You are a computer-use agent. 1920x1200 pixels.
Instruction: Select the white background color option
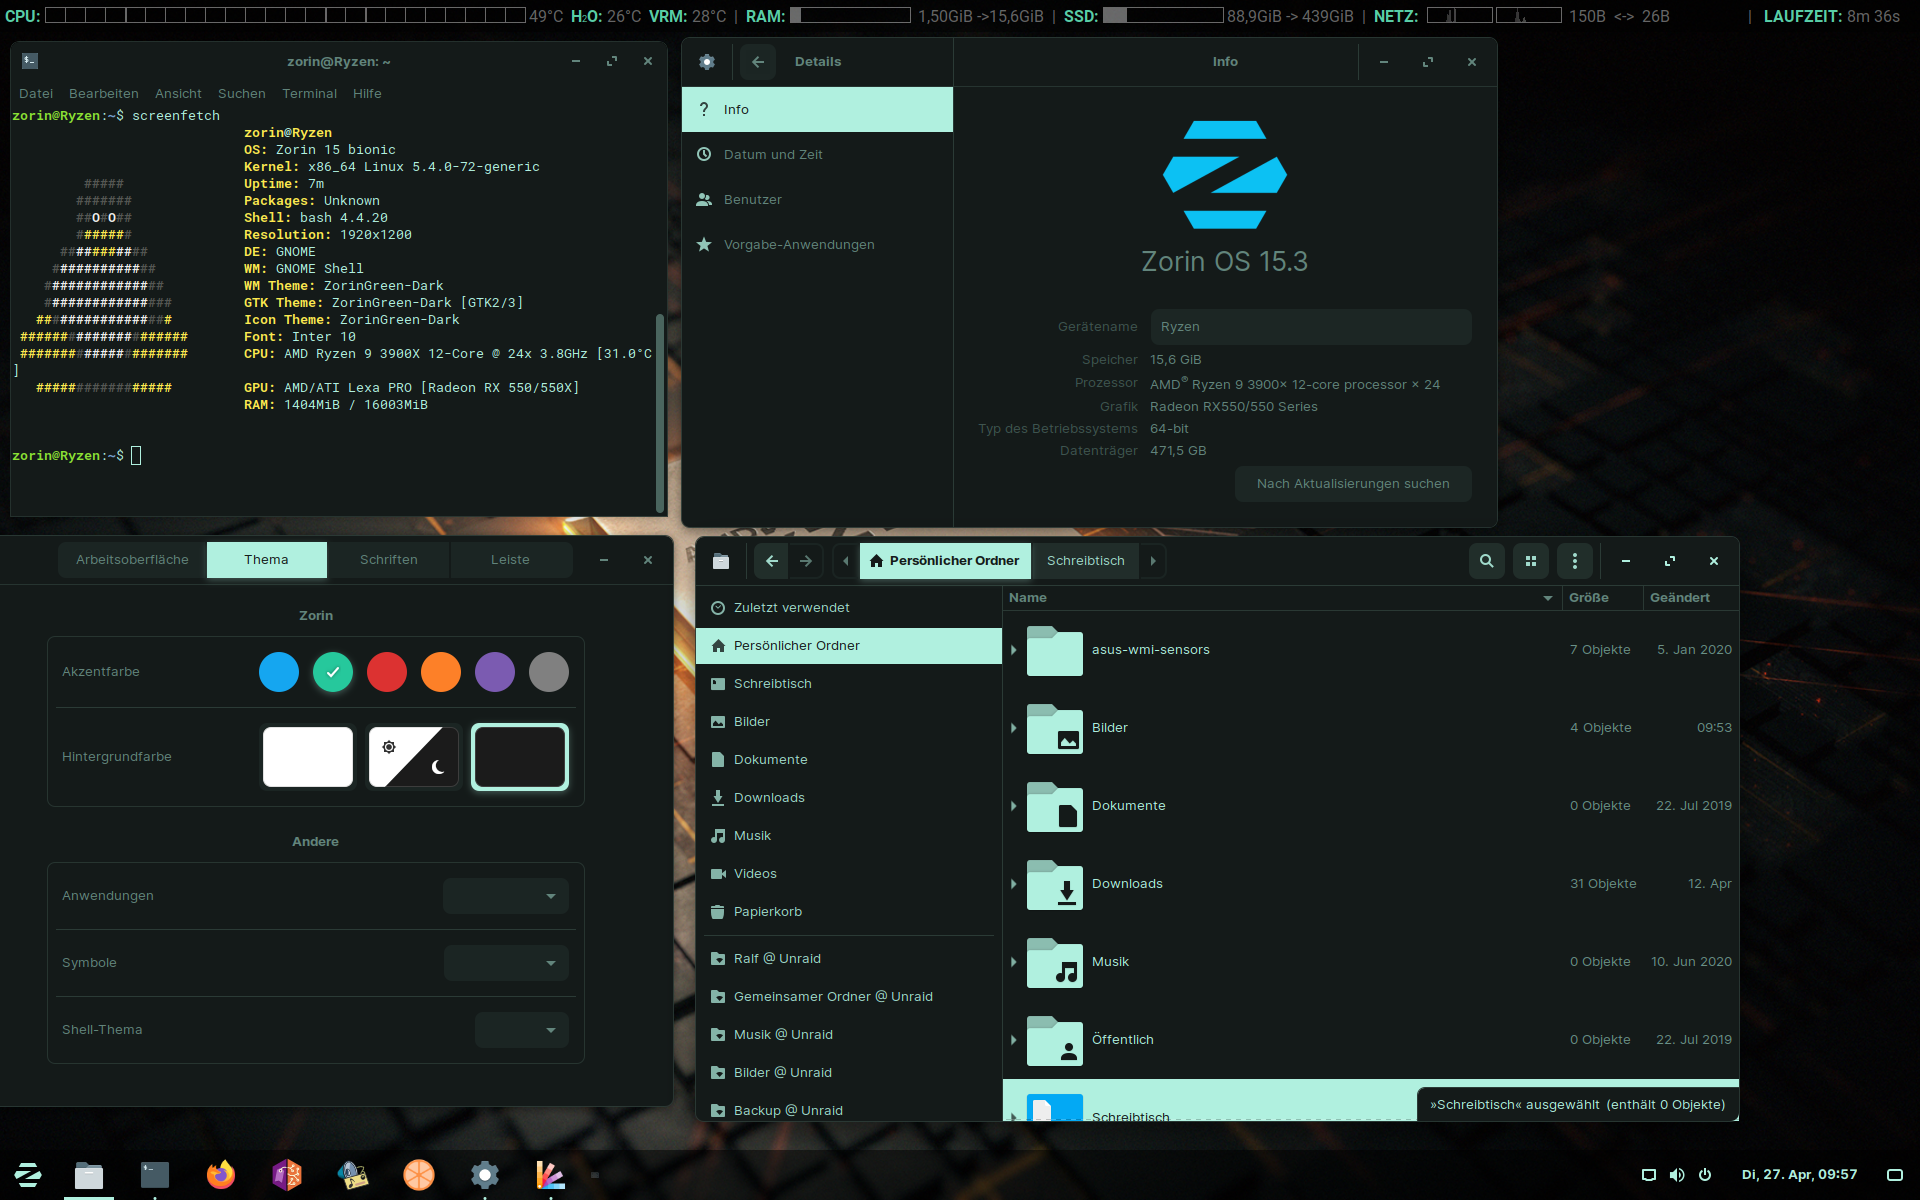[x=307, y=757]
